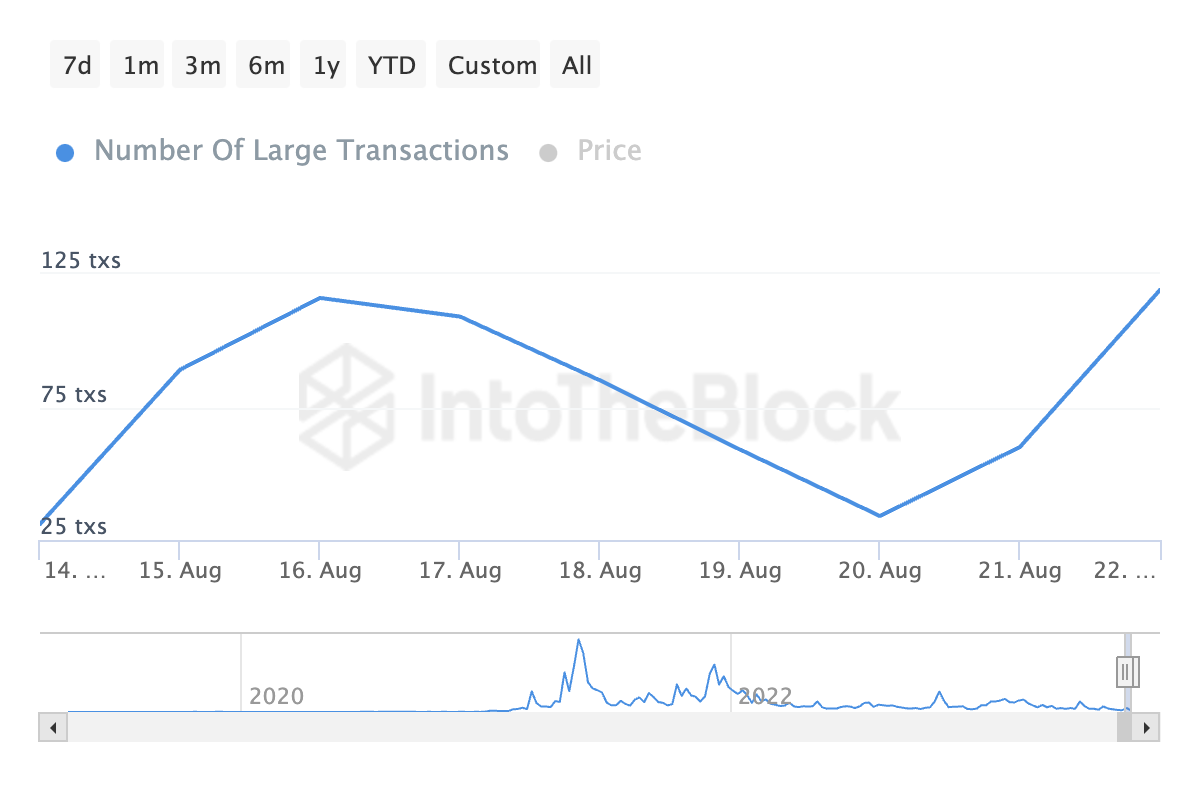Show All historical data
1200x800 pixels.
point(577,66)
